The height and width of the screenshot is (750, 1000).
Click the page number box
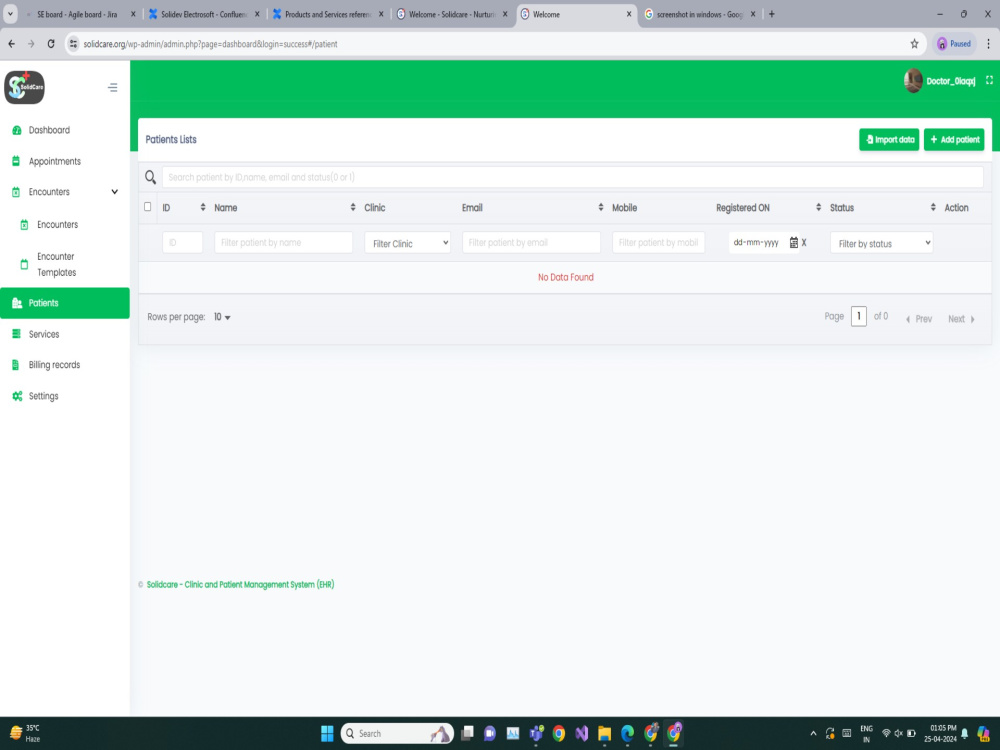[858, 316]
